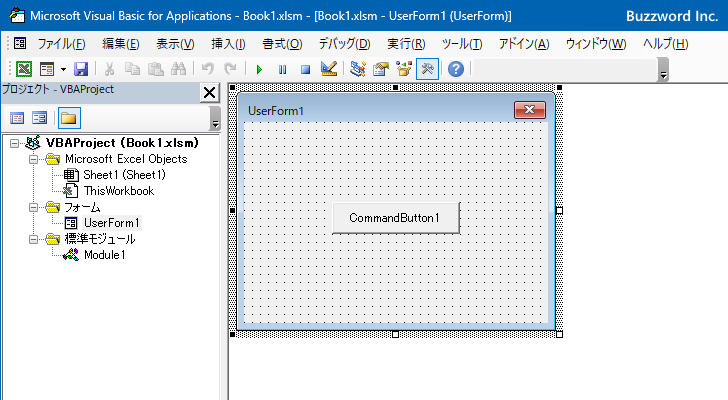728x400 pixels.
Task: Close the Project Explorer pane
Action: pos(209,92)
